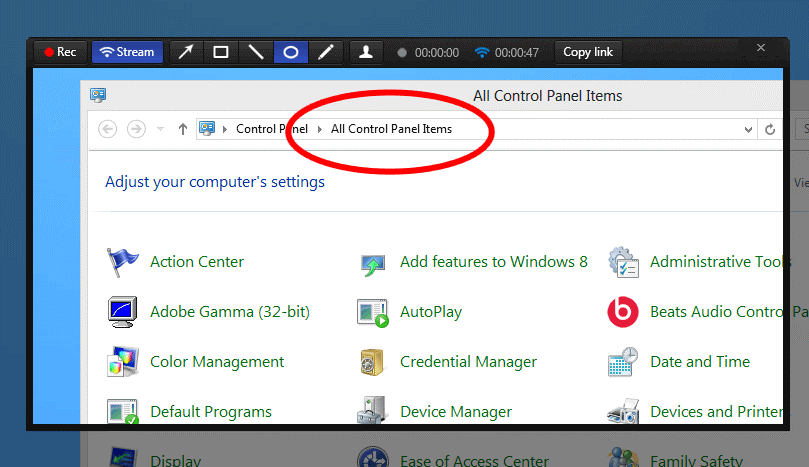Open the dimmed Ease of Access Center link

pyautogui.click(x=474, y=461)
